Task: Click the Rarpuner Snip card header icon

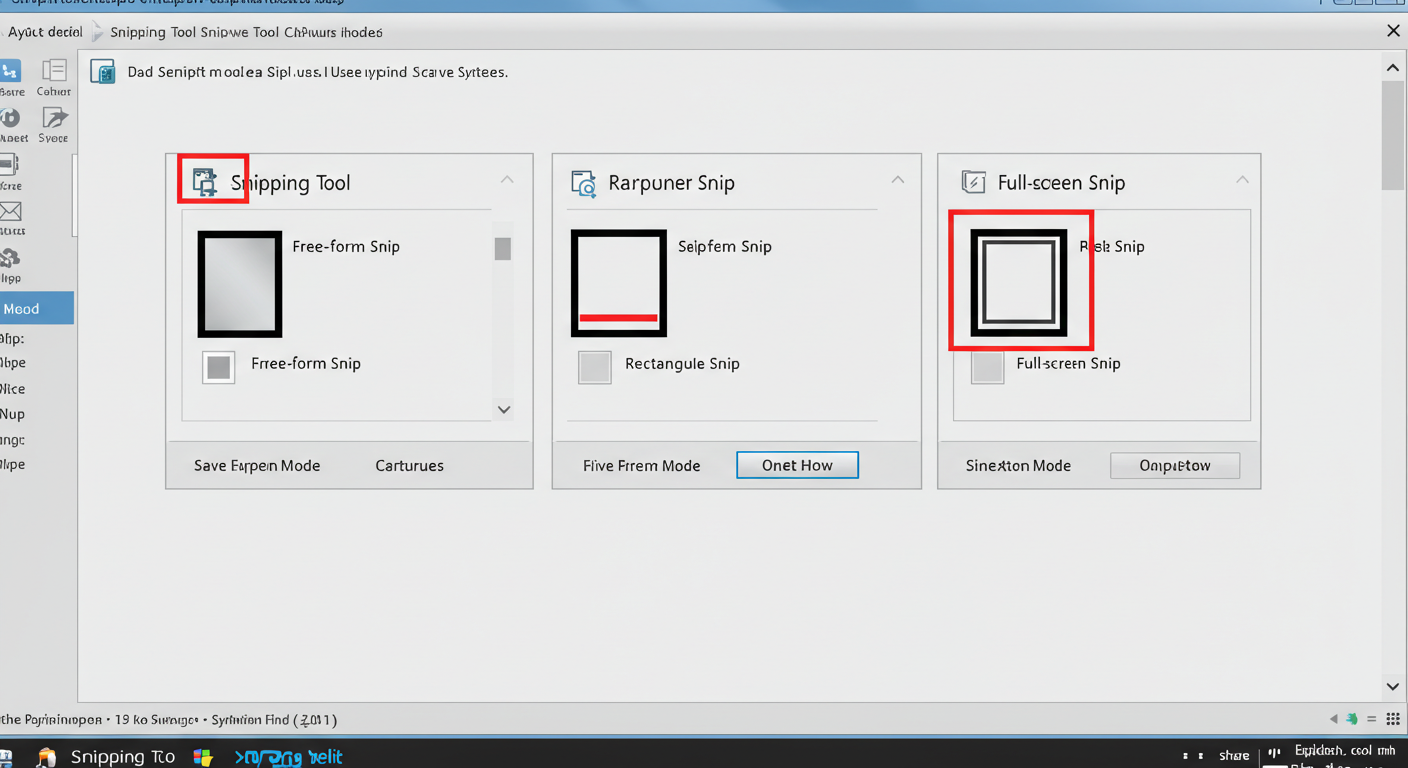Action: (583, 183)
